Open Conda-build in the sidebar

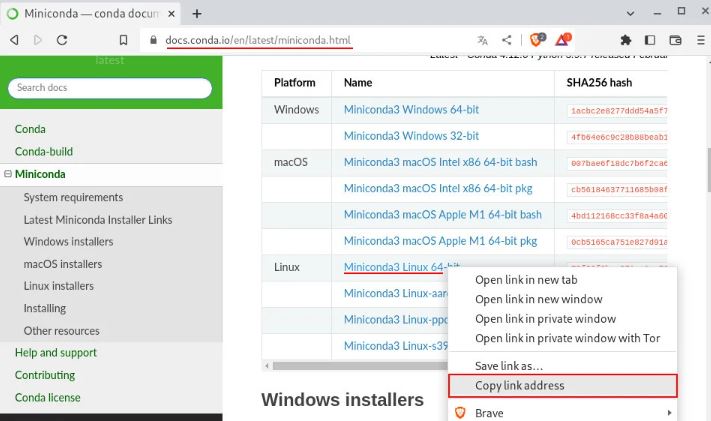click(x=44, y=151)
